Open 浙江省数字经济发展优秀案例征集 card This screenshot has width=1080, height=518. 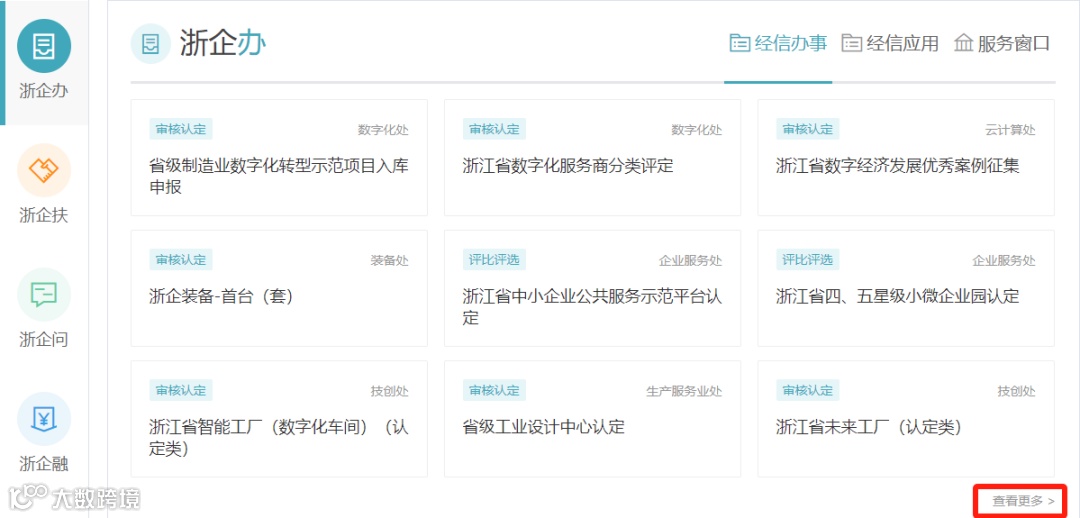click(x=906, y=158)
